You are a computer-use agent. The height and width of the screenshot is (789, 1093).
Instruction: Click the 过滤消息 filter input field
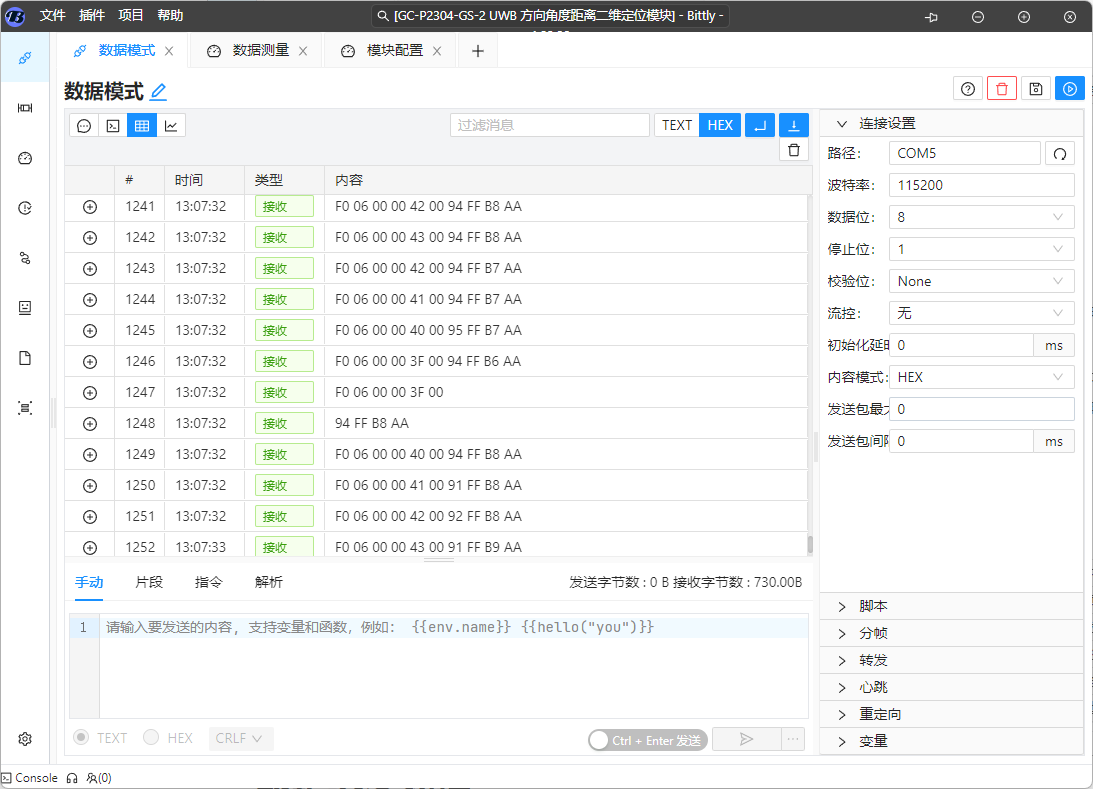point(549,125)
